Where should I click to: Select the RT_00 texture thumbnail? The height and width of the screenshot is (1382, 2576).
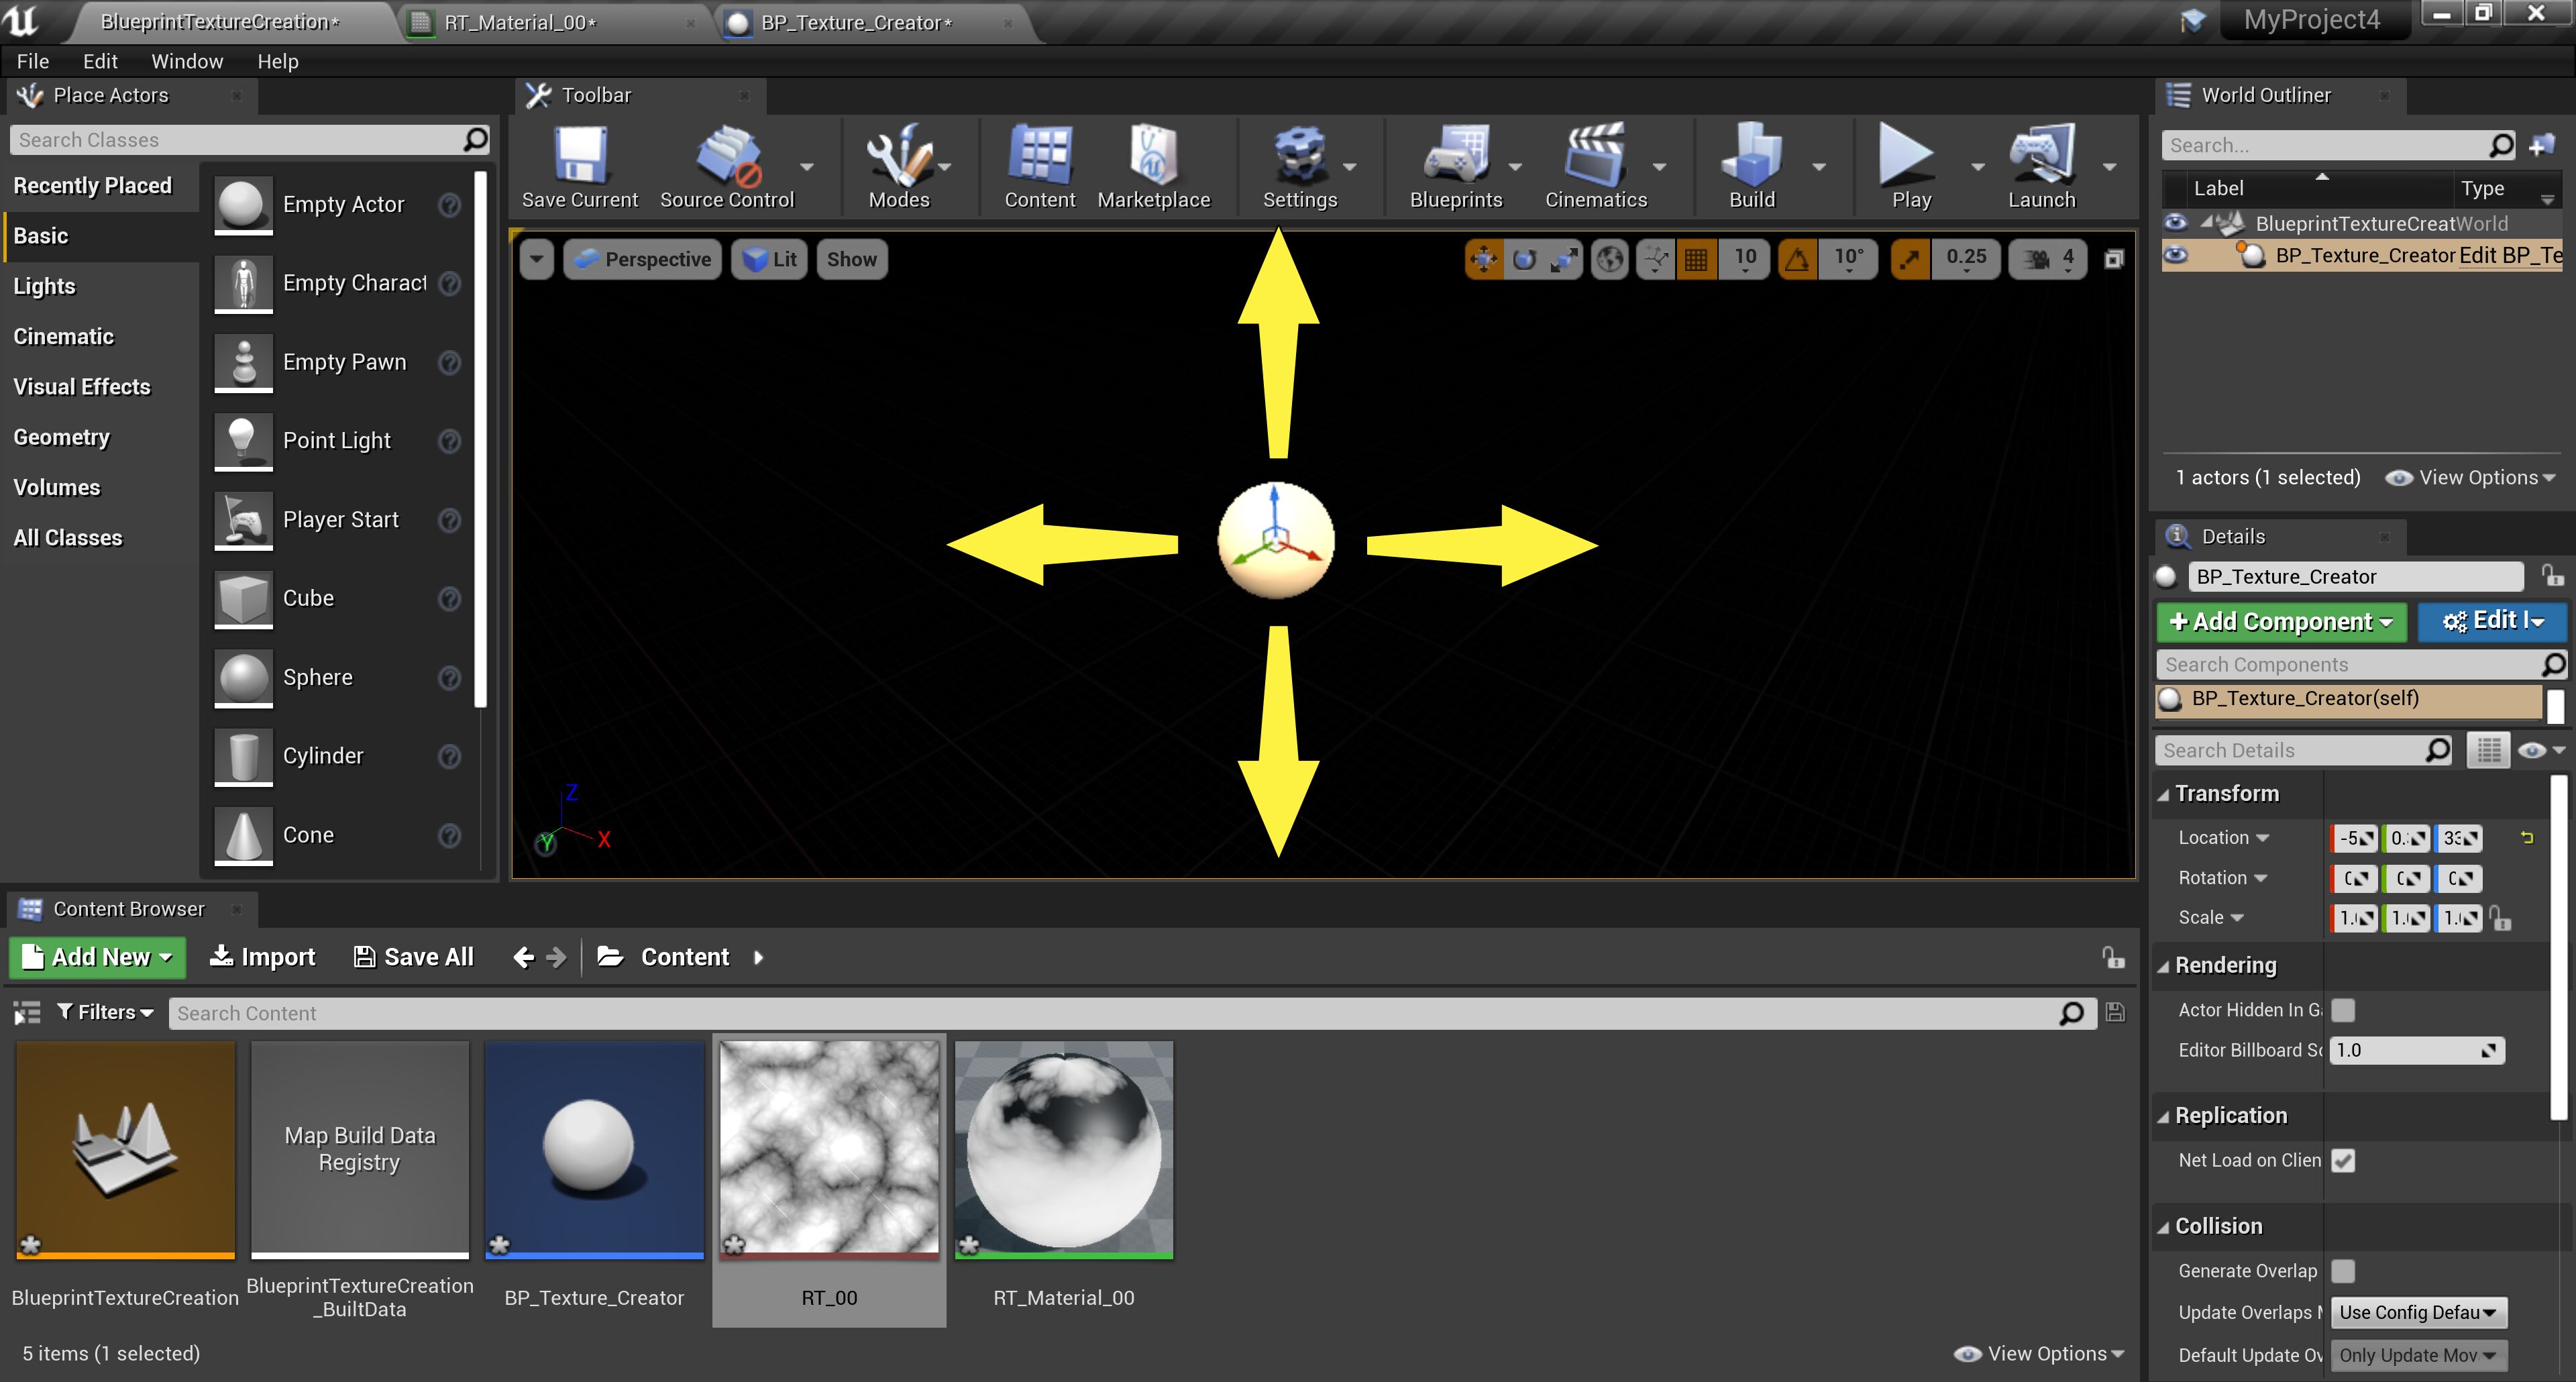click(x=829, y=1148)
